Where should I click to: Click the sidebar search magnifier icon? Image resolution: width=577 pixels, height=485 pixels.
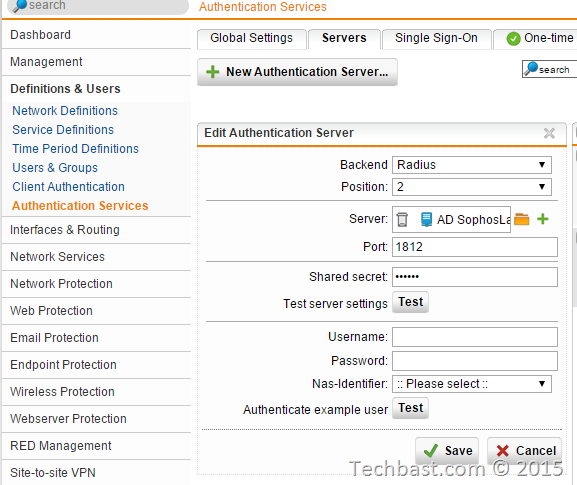[20, 6]
